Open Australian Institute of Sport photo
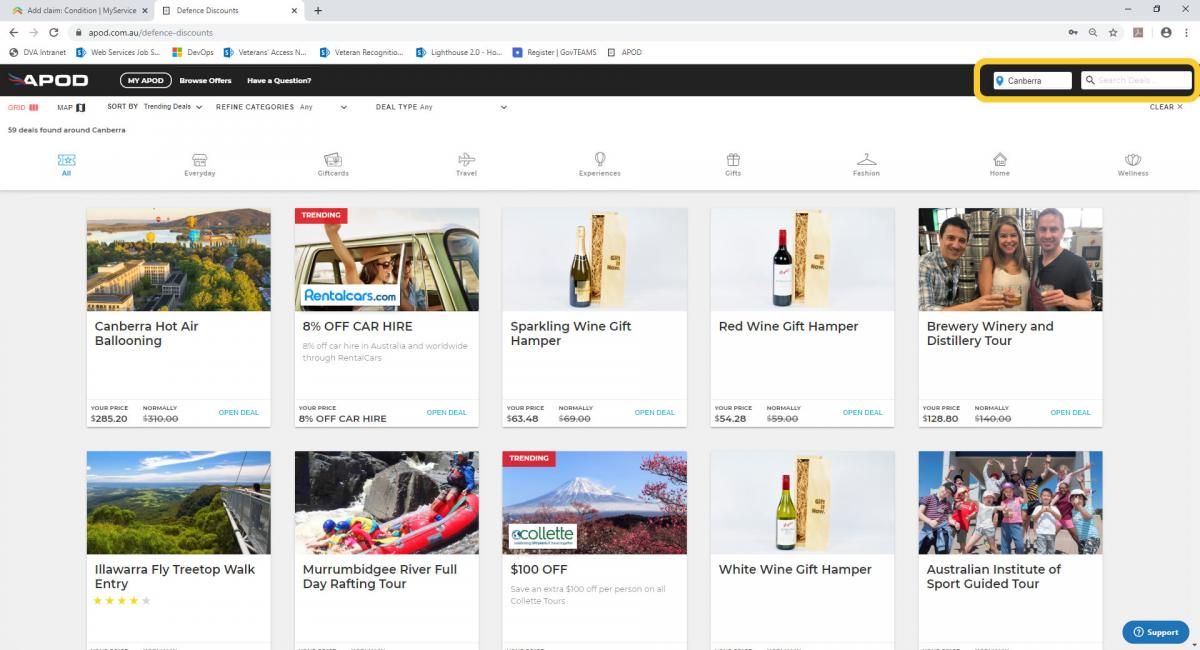 (1011, 502)
